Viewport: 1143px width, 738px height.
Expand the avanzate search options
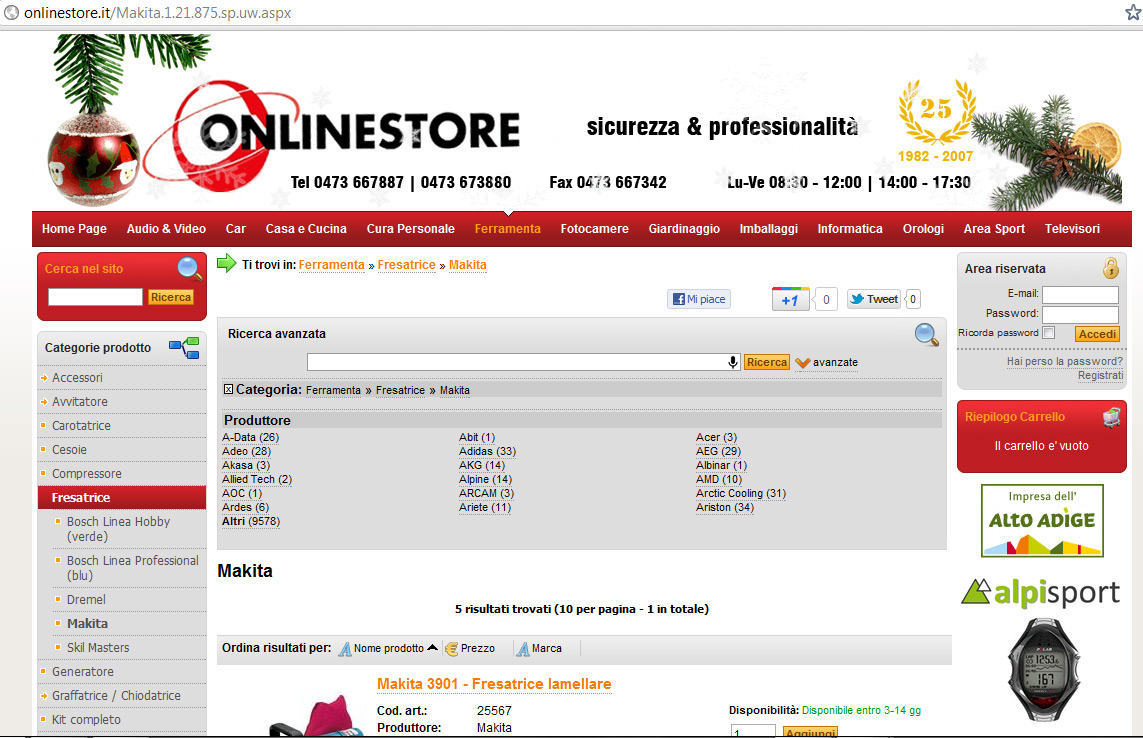click(x=827, y=362)
